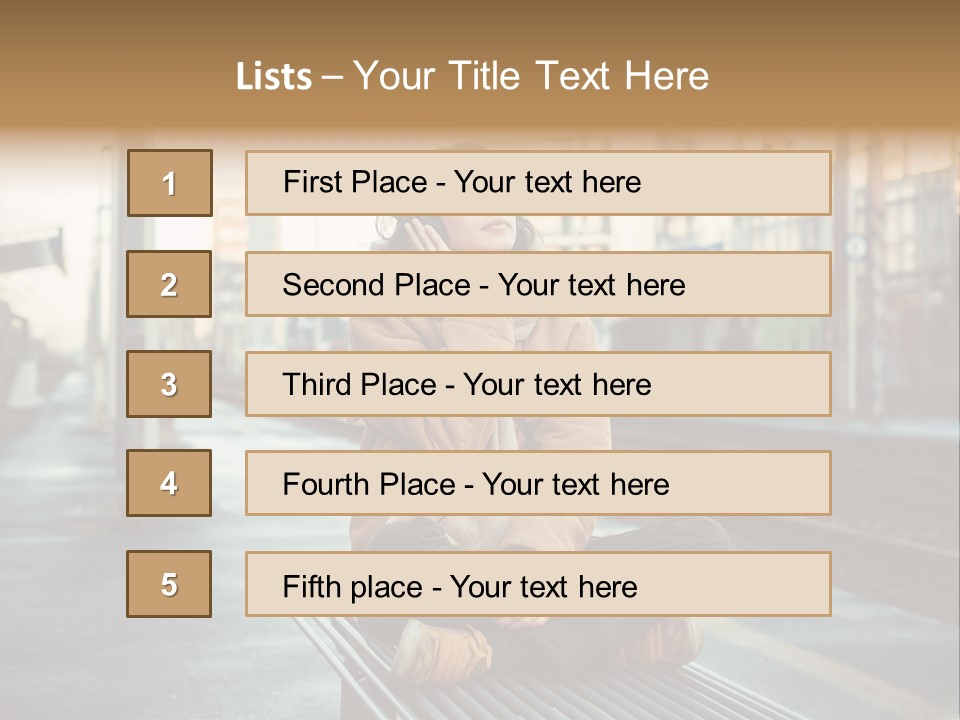Screen dimensions: 960x720
Task: Click the bold word Lists in title
Action: [x=274, y=76]
